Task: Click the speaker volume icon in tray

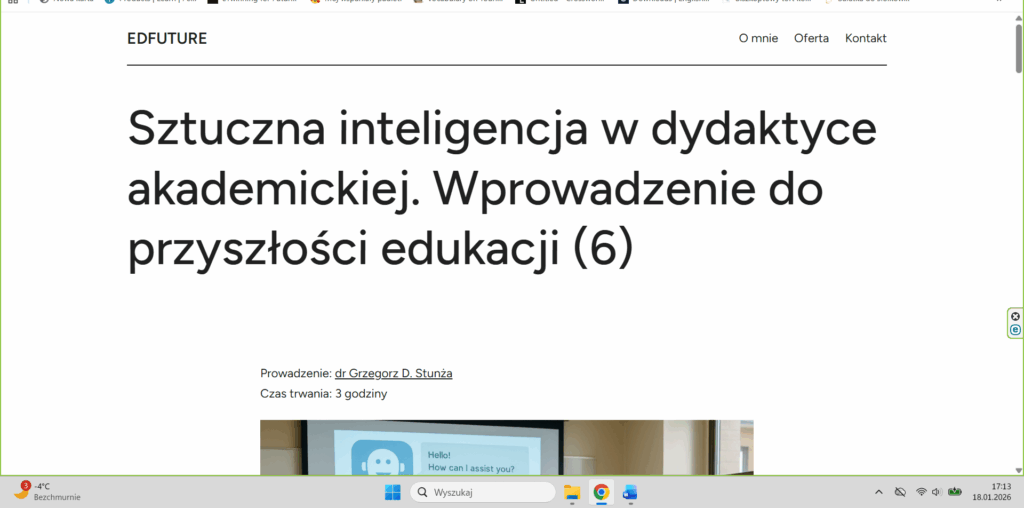Action: pos(936,492)
